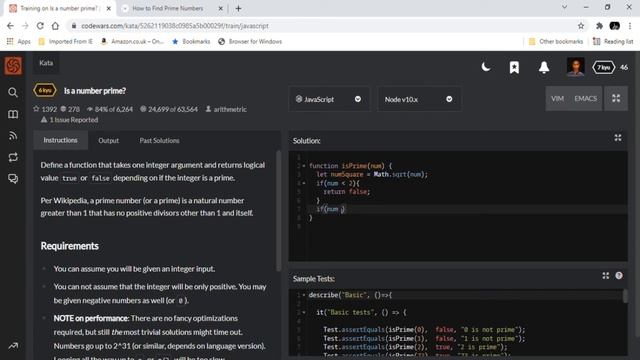Screen dimensions: 640x360
Task: Toggle dark mode moon icon
Action: pyautogui.click(x=486, y=67)
